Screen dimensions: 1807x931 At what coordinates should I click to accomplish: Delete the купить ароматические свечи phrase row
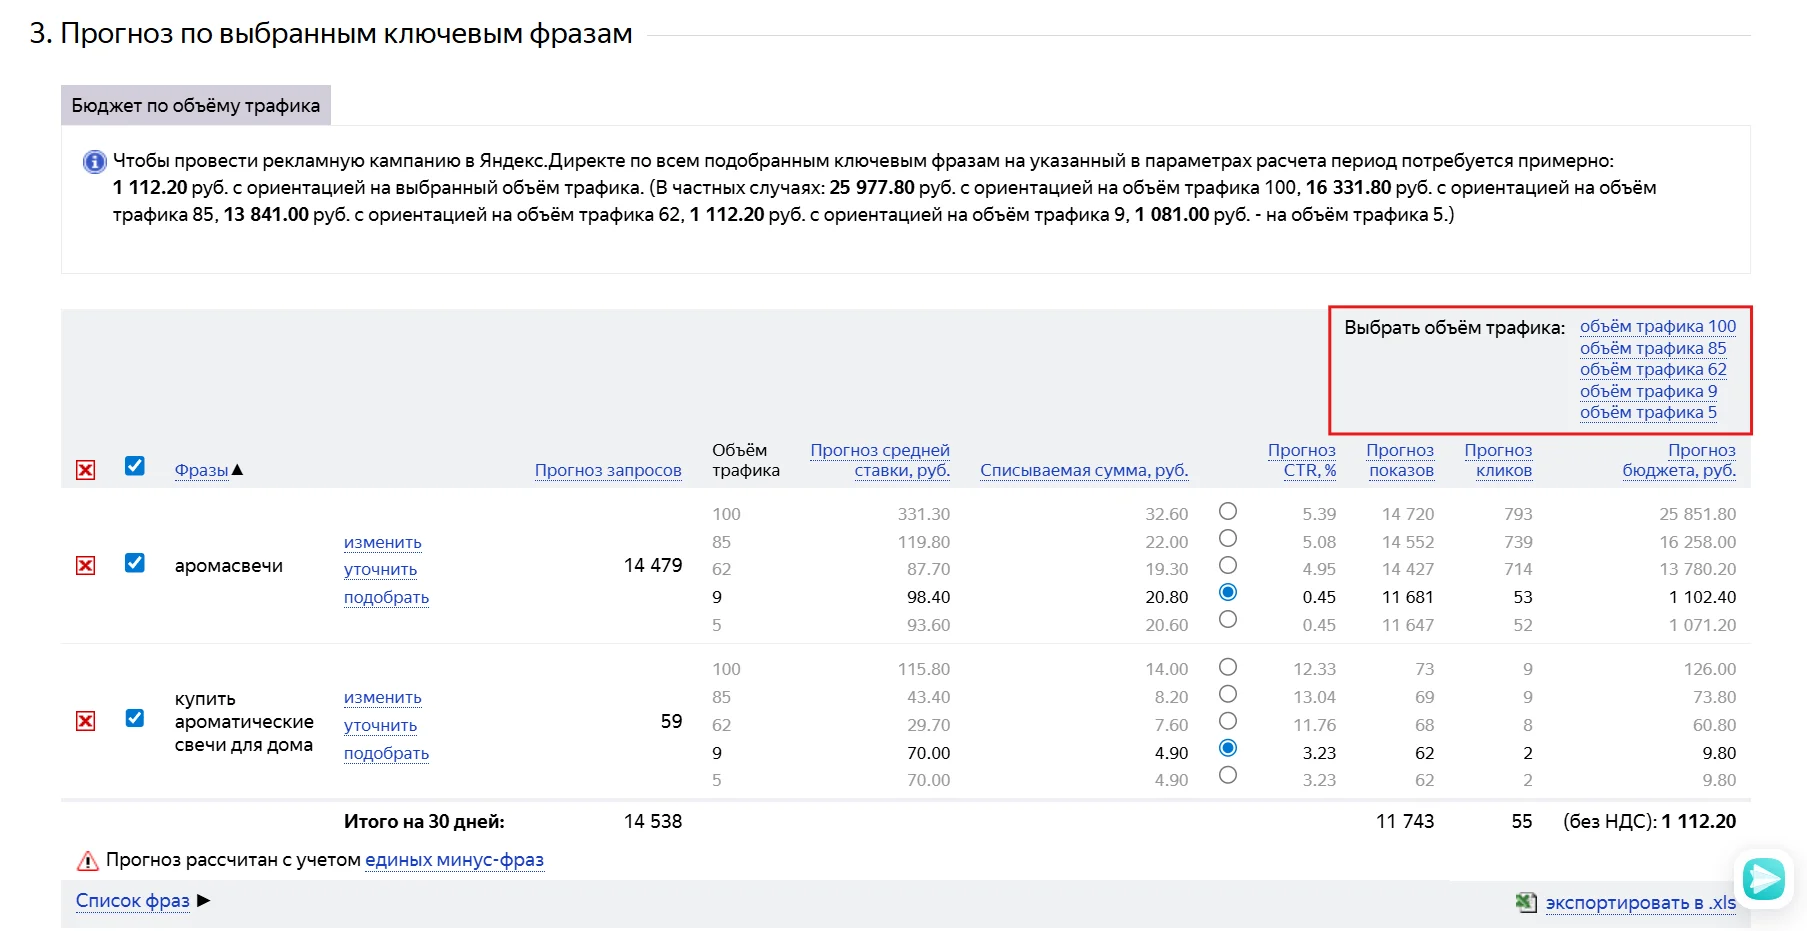point(86,721)
